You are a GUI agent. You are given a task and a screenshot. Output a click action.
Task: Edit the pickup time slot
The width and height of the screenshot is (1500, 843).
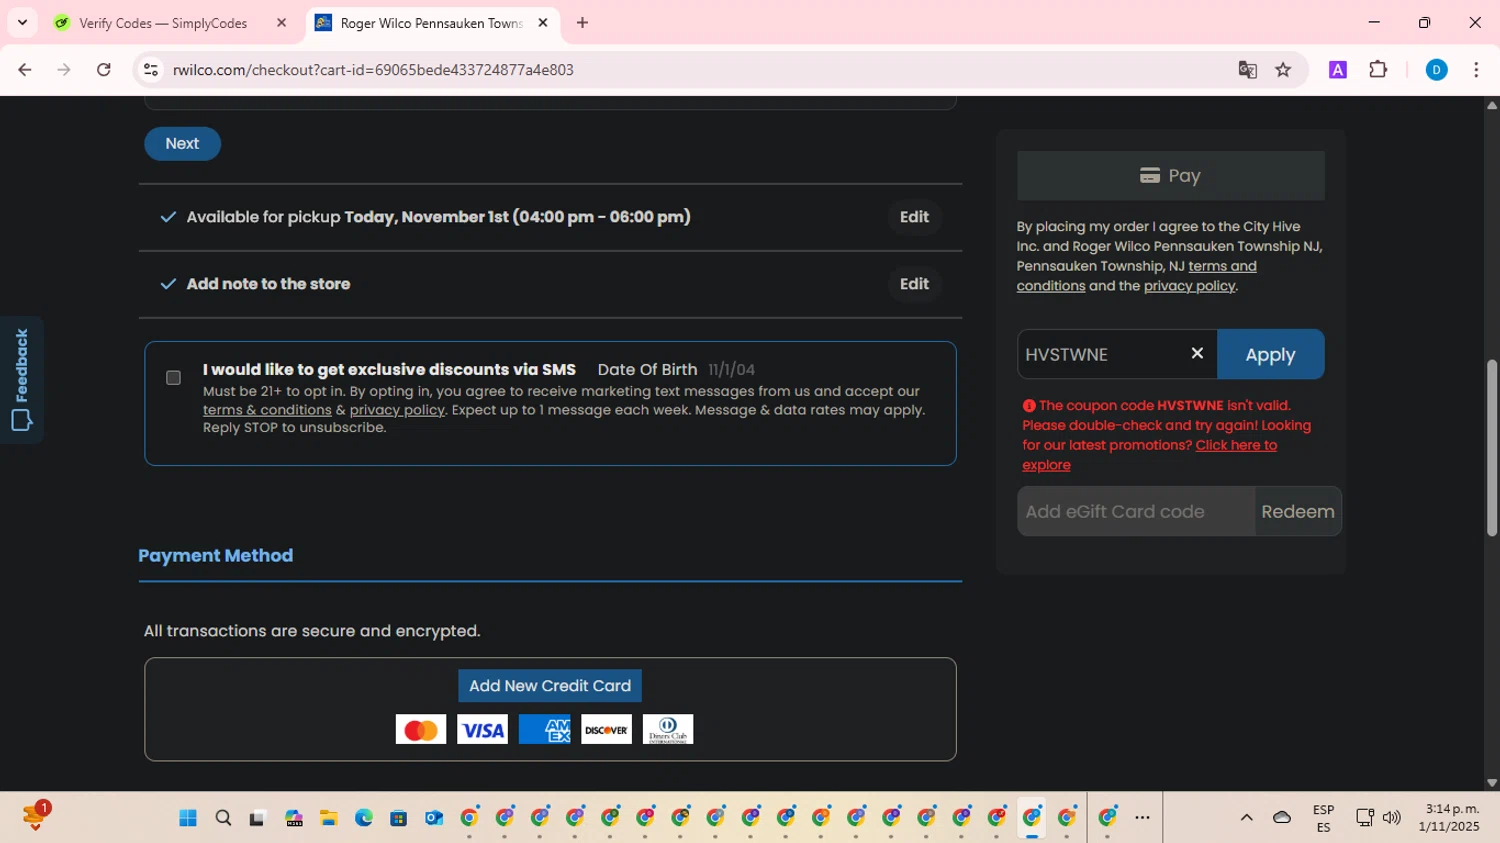tap(914, 217)
